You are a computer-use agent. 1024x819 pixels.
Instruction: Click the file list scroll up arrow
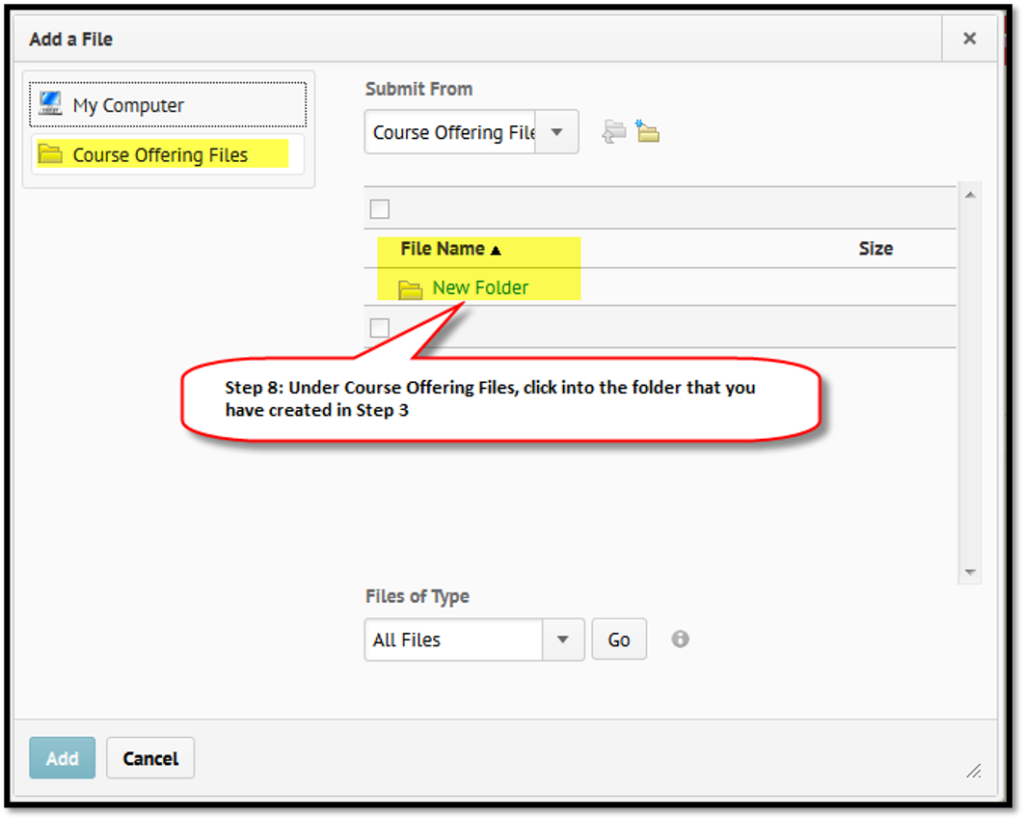(970, 195)
